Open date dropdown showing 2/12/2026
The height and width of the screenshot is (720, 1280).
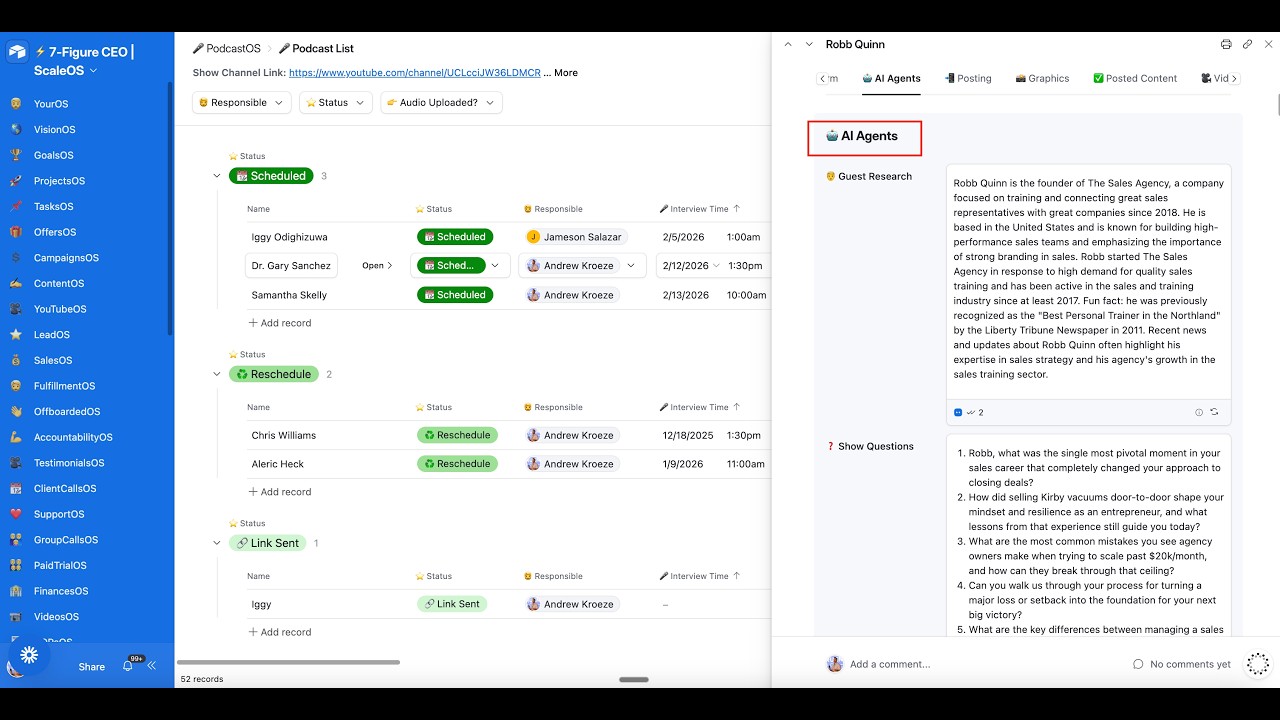click(717, 266)
